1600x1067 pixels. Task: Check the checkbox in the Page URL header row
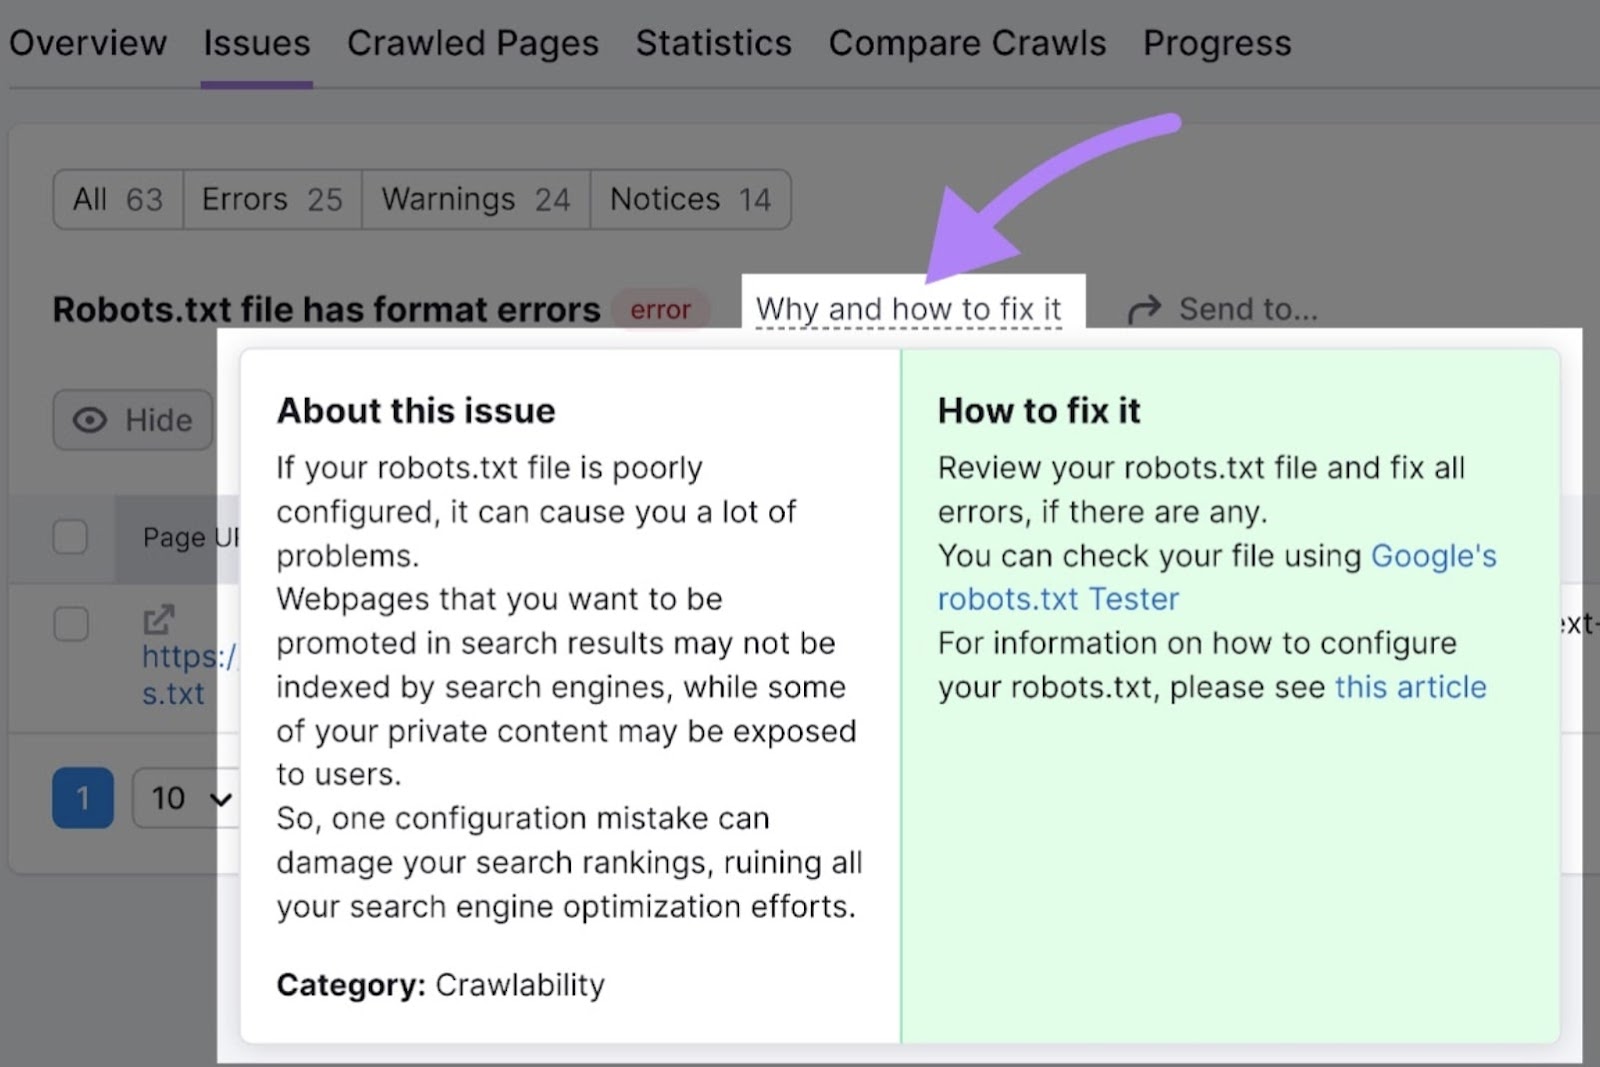(70, 538)
